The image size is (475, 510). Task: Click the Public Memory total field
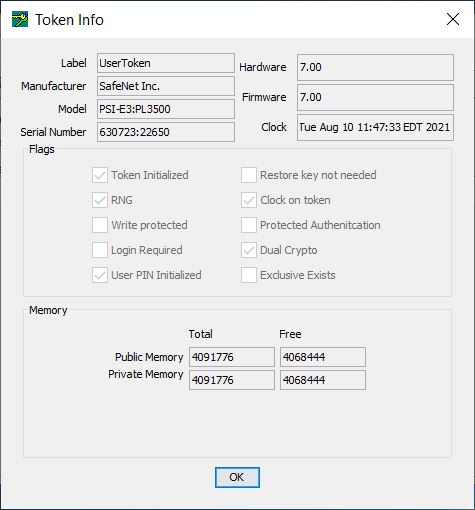[232, 357]
